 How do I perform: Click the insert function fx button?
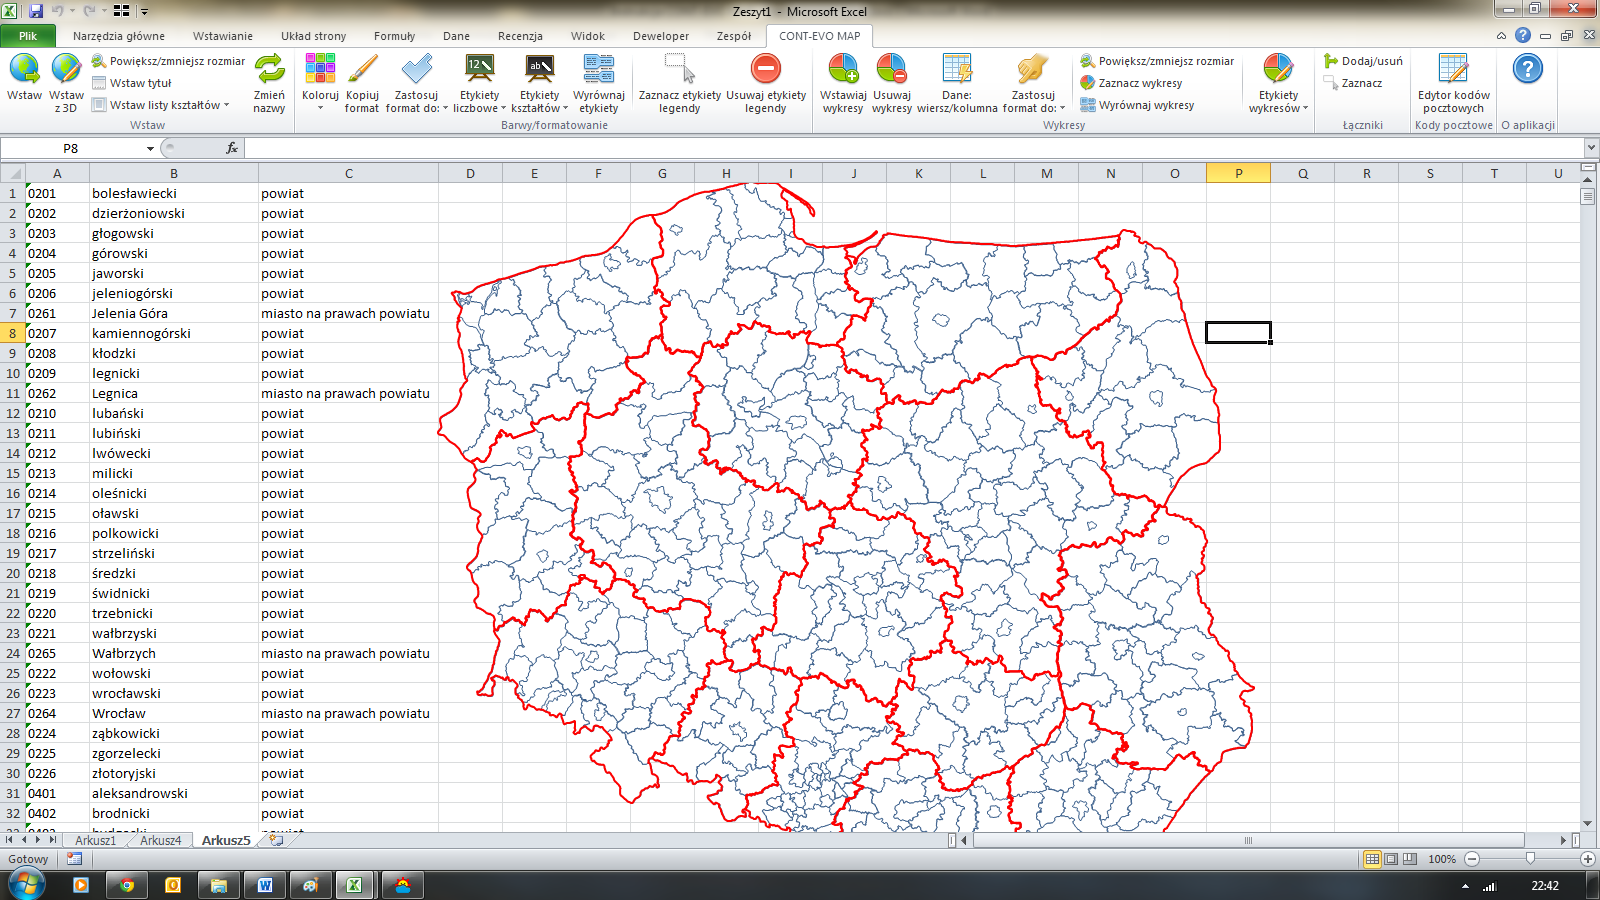point(232,148)
